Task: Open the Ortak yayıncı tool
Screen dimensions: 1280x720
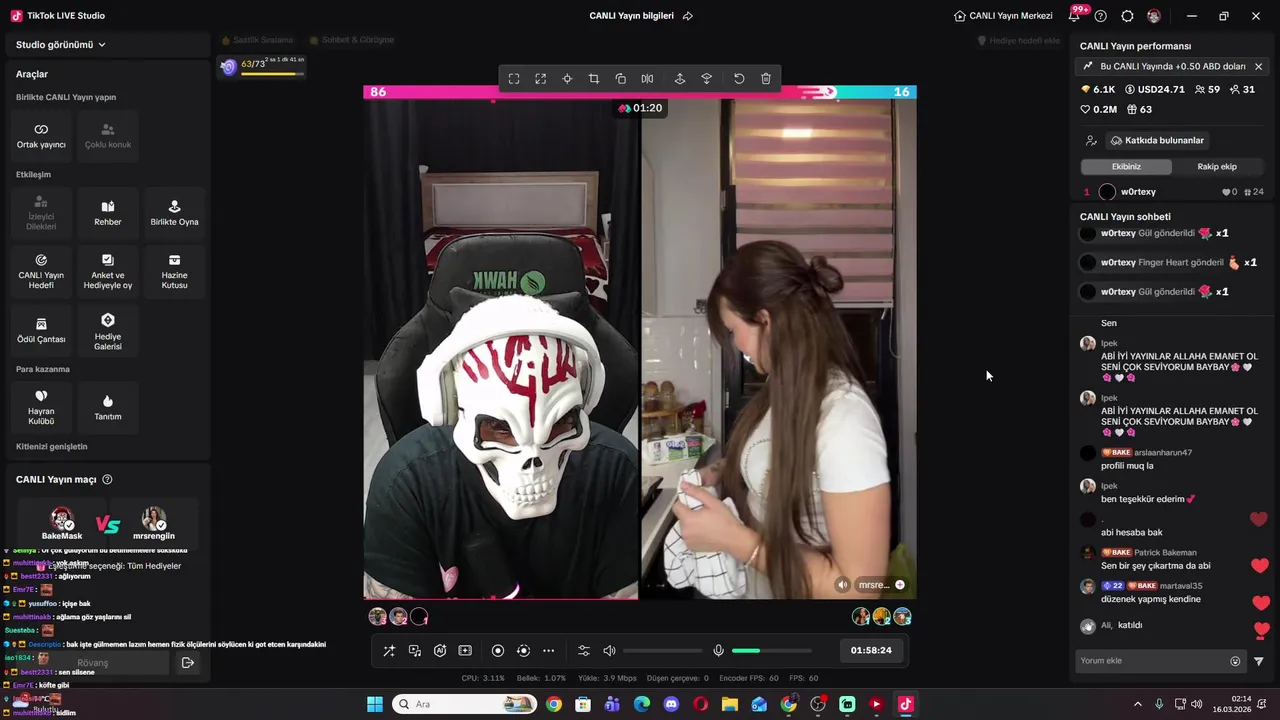Action: pyautogui.click(x=41, y=136)
